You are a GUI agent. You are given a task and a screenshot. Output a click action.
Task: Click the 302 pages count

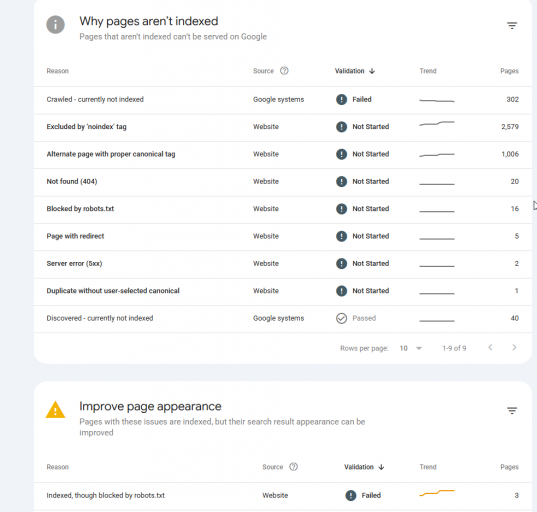(x=512, y=99)
